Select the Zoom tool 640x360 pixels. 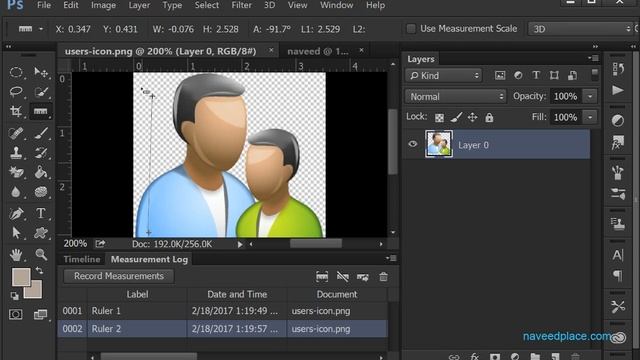click(41, 255)
